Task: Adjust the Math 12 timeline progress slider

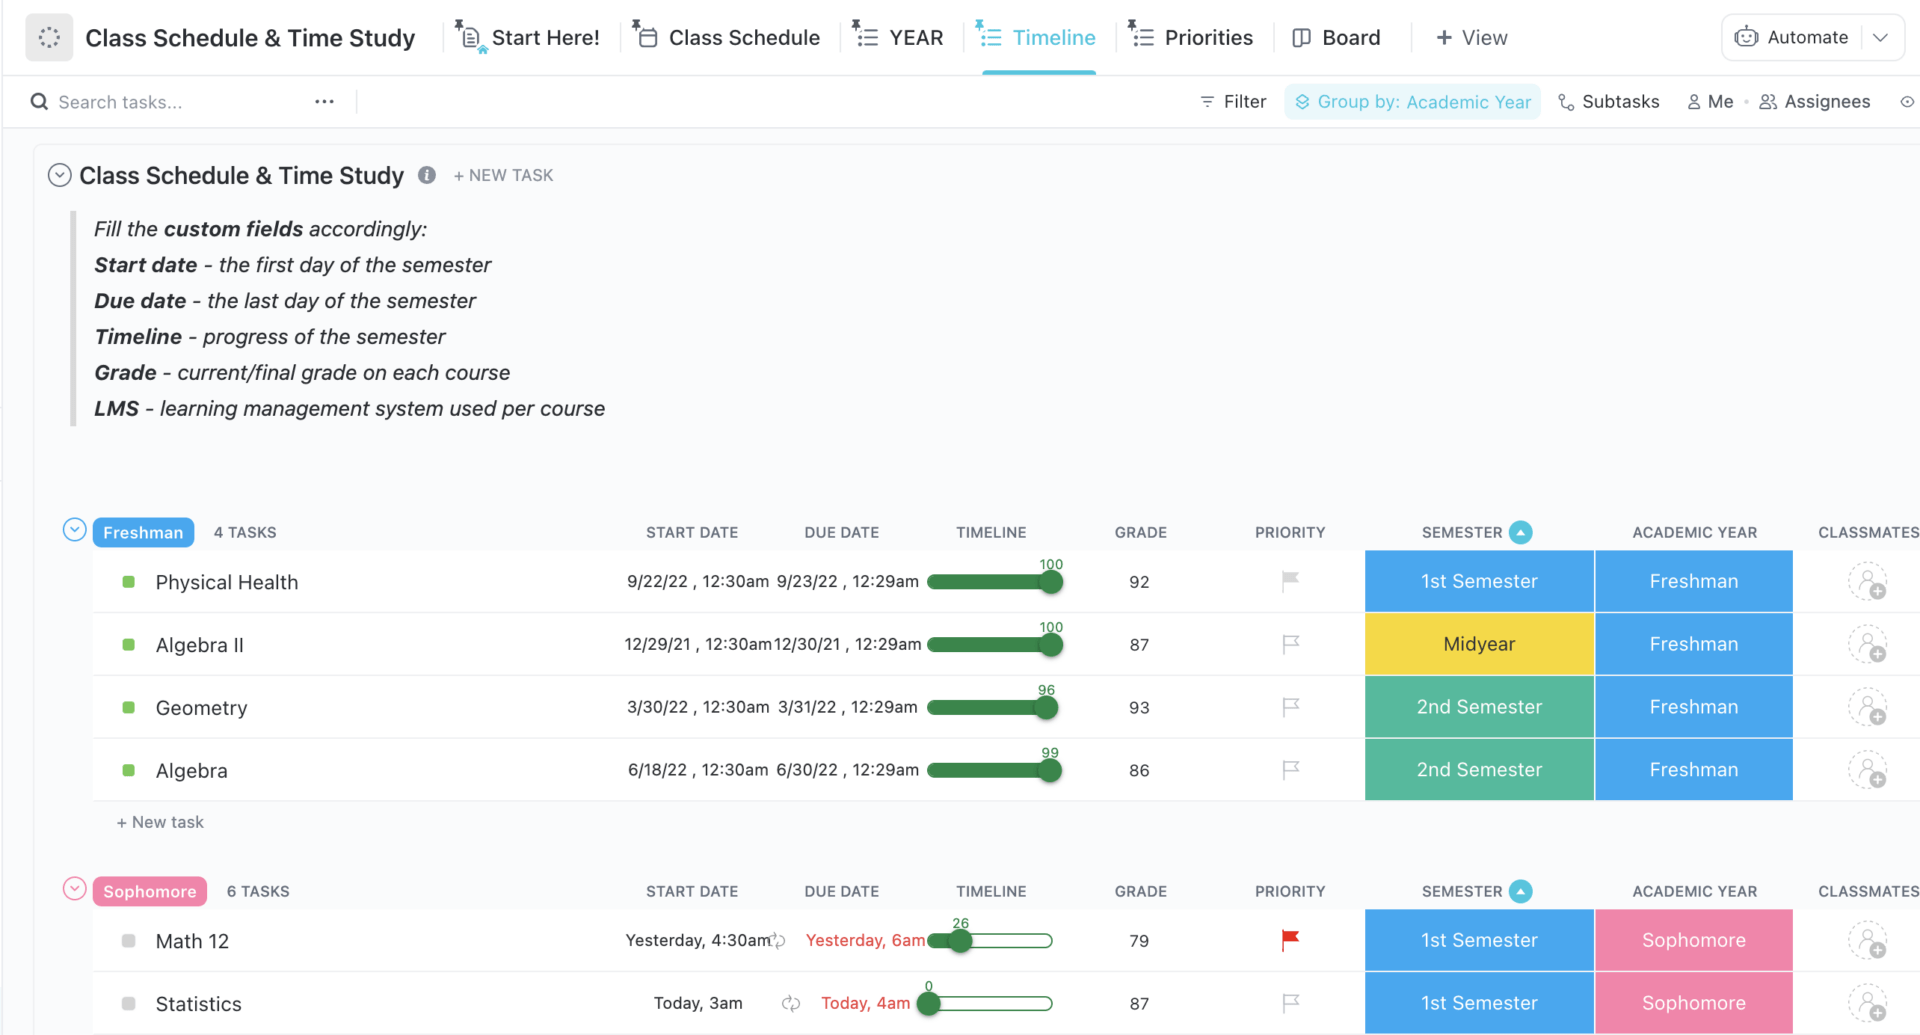Action: click(961, 941)
